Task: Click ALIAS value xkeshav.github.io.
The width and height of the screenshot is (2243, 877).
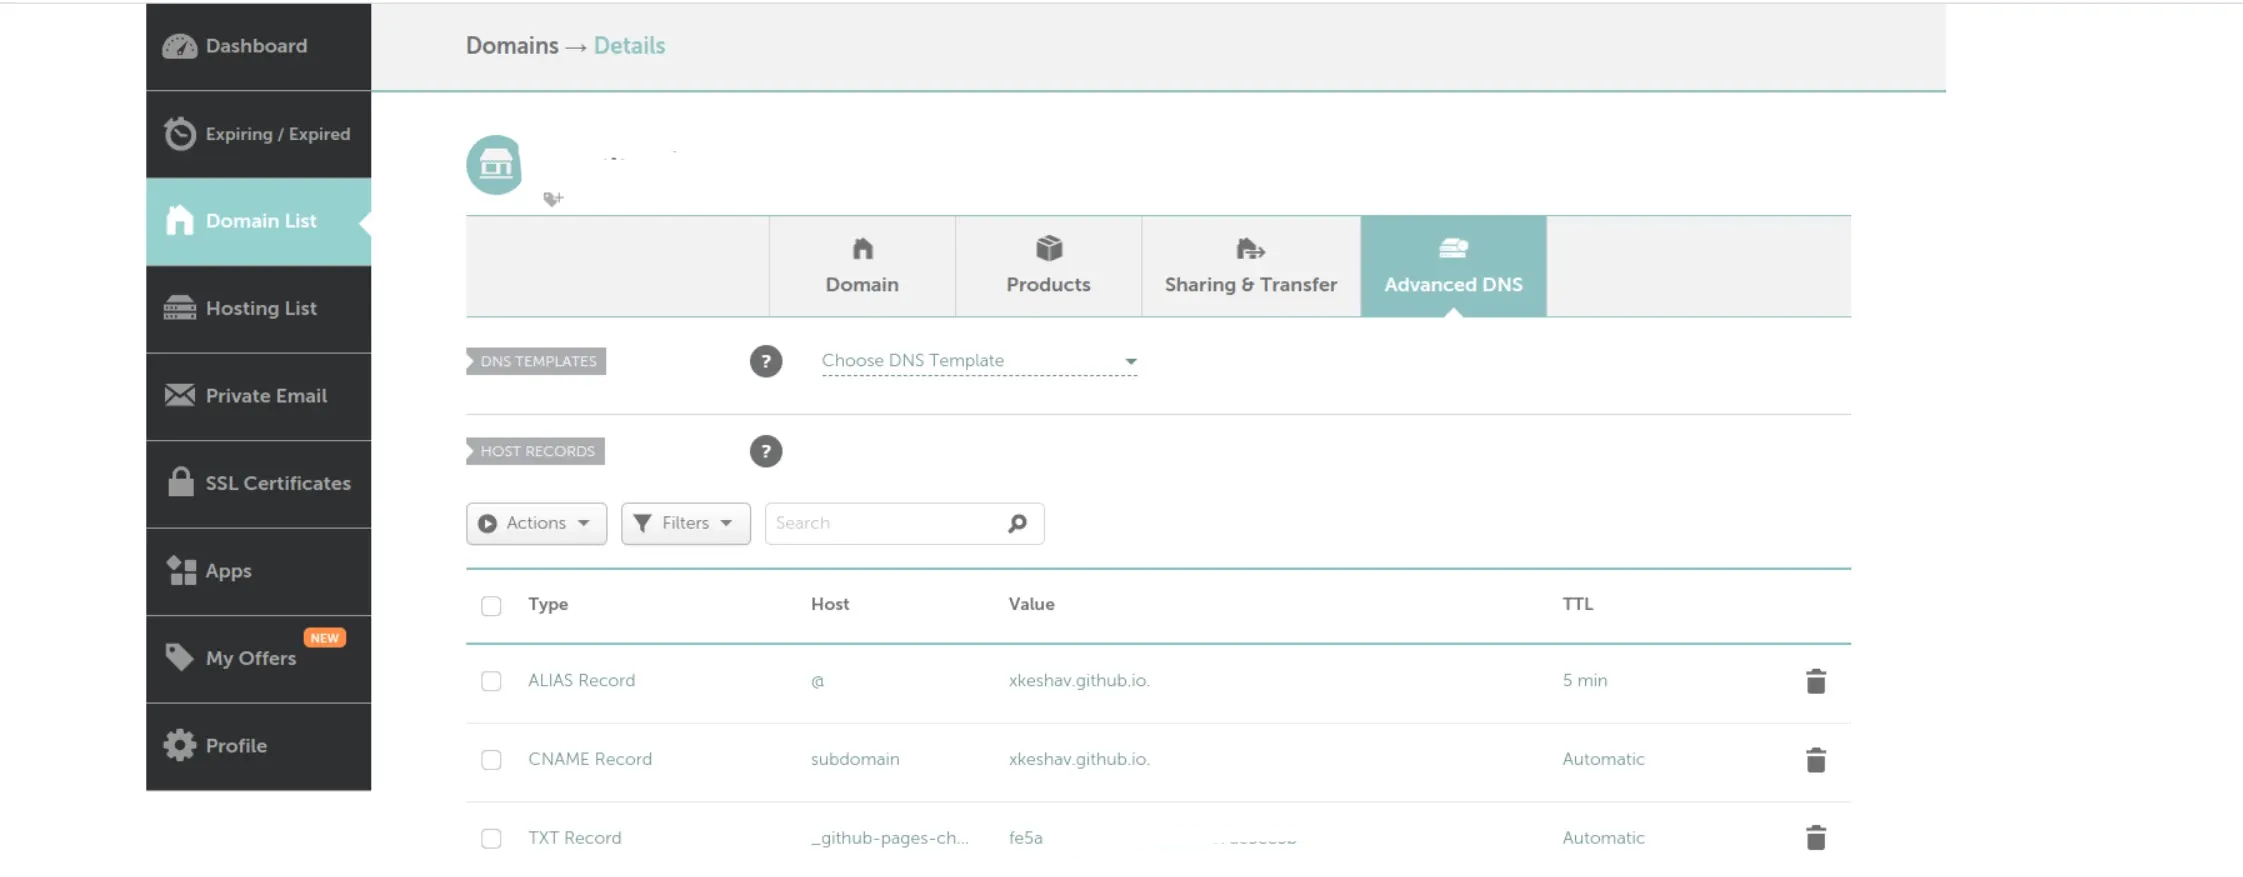Action: coord(1079,680)
